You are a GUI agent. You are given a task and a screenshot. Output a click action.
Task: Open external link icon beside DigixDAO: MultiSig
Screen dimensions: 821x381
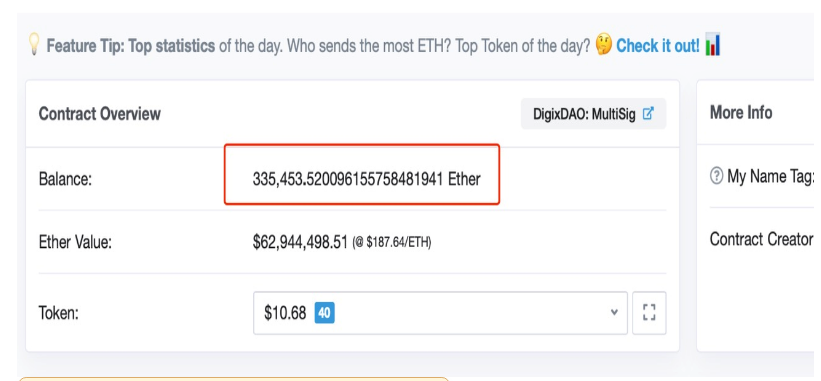[x=648, y=114]
